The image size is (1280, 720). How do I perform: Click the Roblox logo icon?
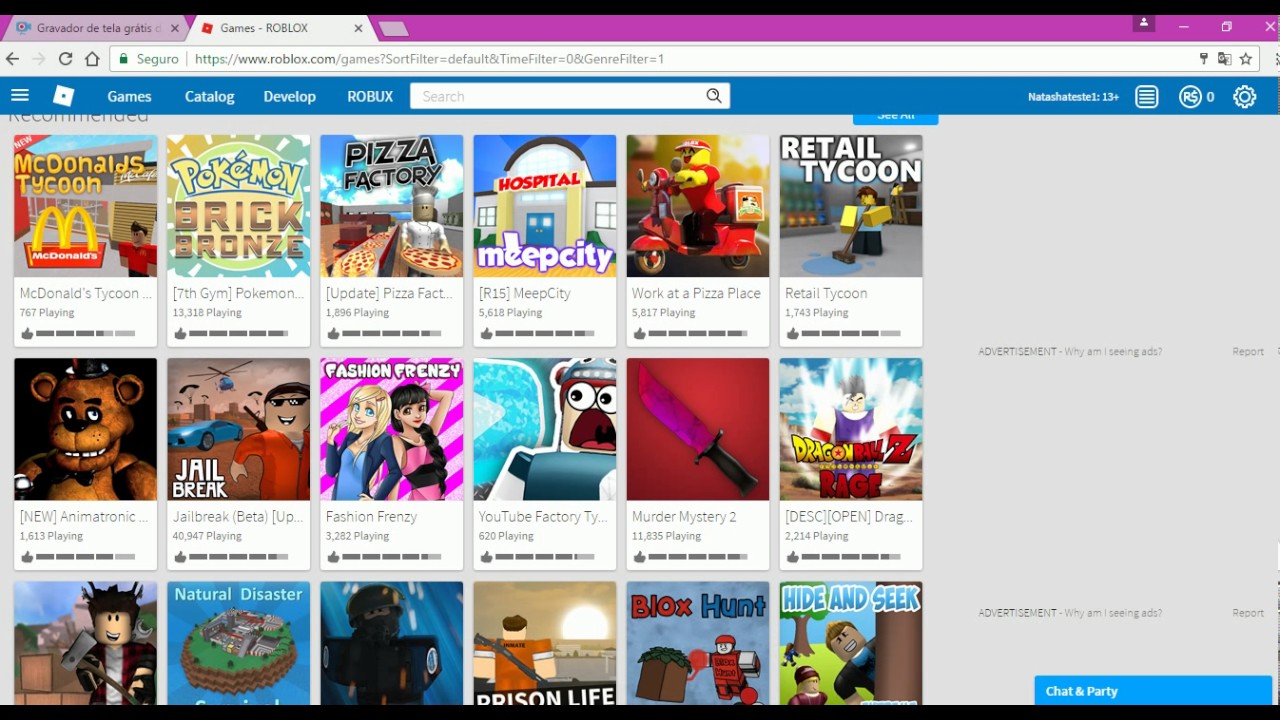(64, 96)
